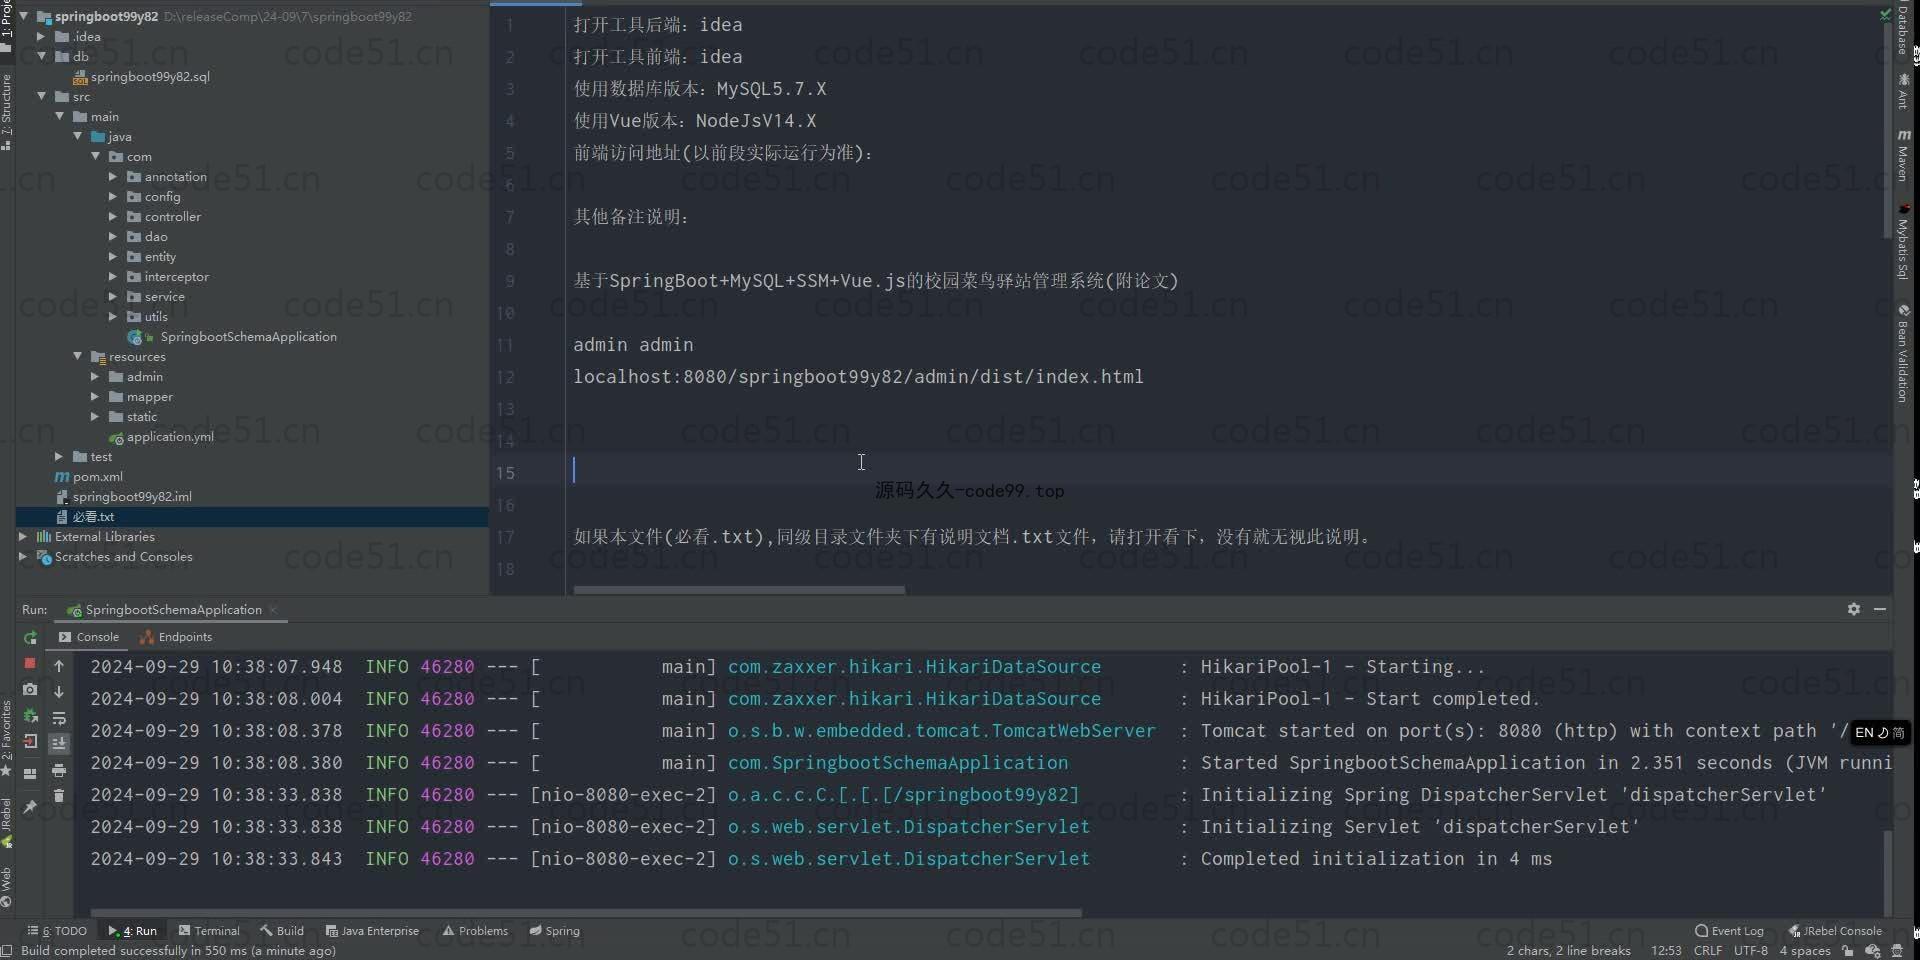This screenshot has width=1920, height=960.
Task: Open the Spring tool window tab
Action: pyautogui.click(x=554, y=931)
